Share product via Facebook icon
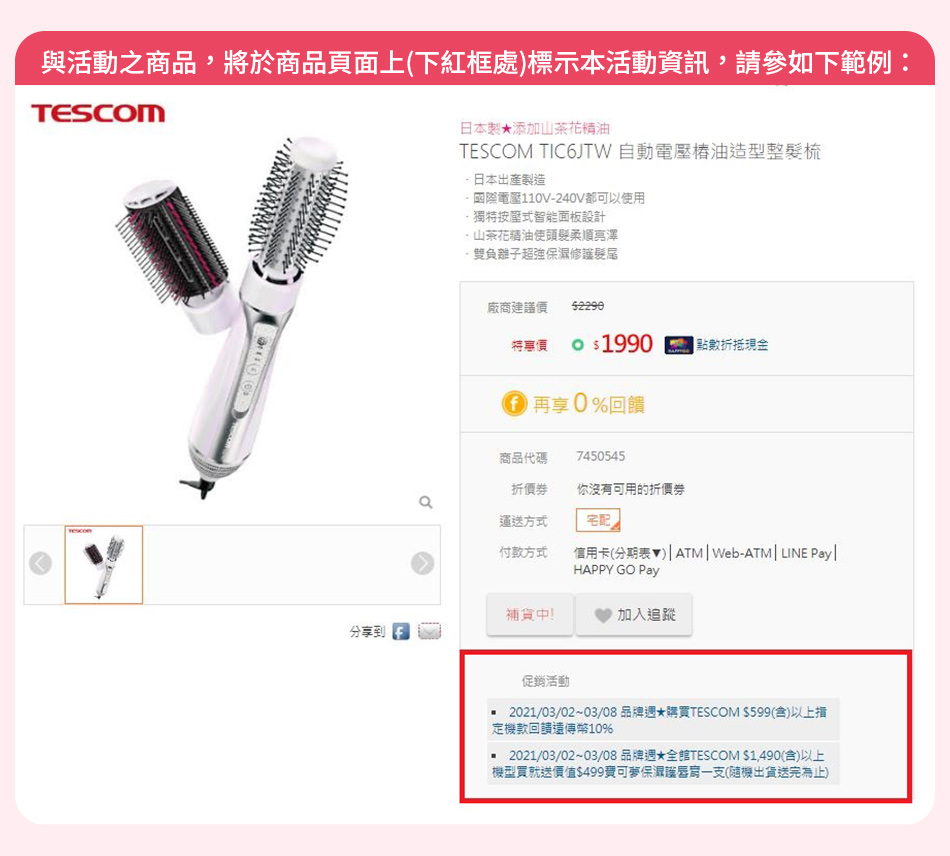The width and height of the screenshot is (950, 856). click(401, 632)
